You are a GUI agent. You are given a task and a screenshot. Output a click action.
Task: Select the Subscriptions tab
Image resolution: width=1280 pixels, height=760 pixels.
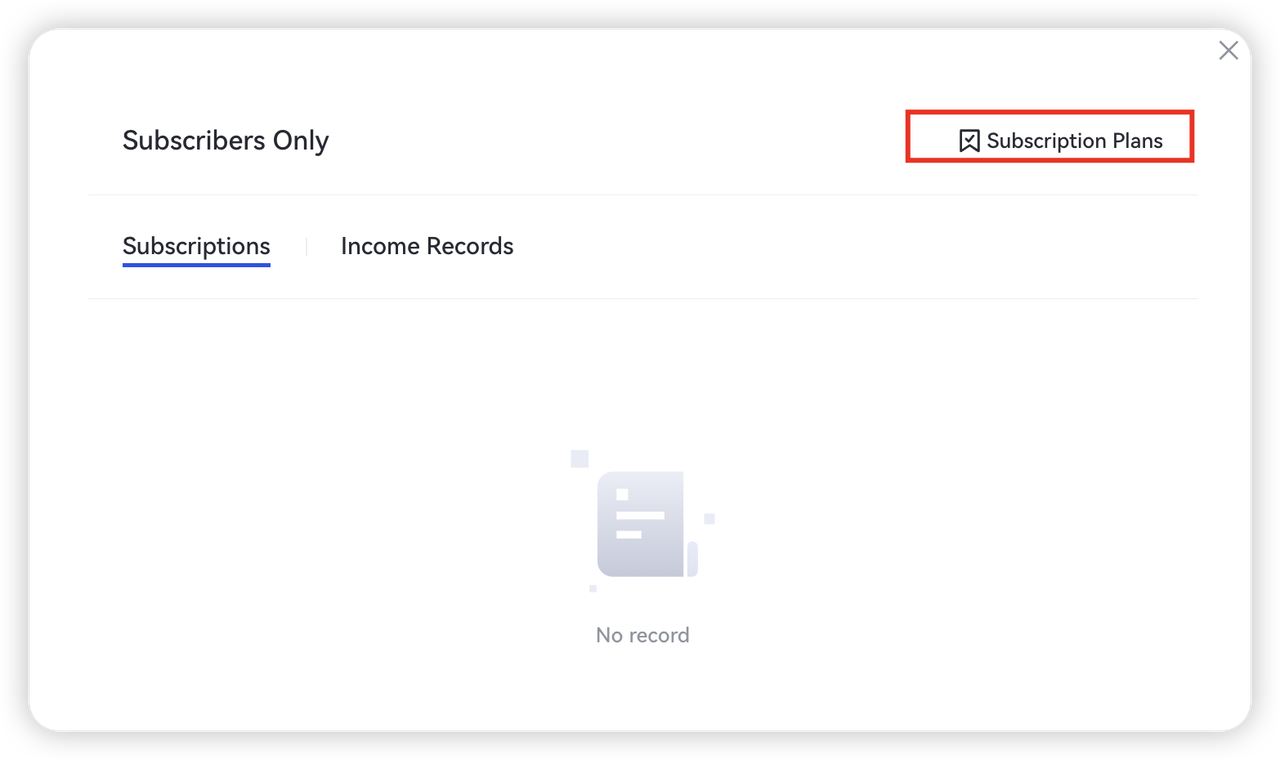tap(196, 246)
